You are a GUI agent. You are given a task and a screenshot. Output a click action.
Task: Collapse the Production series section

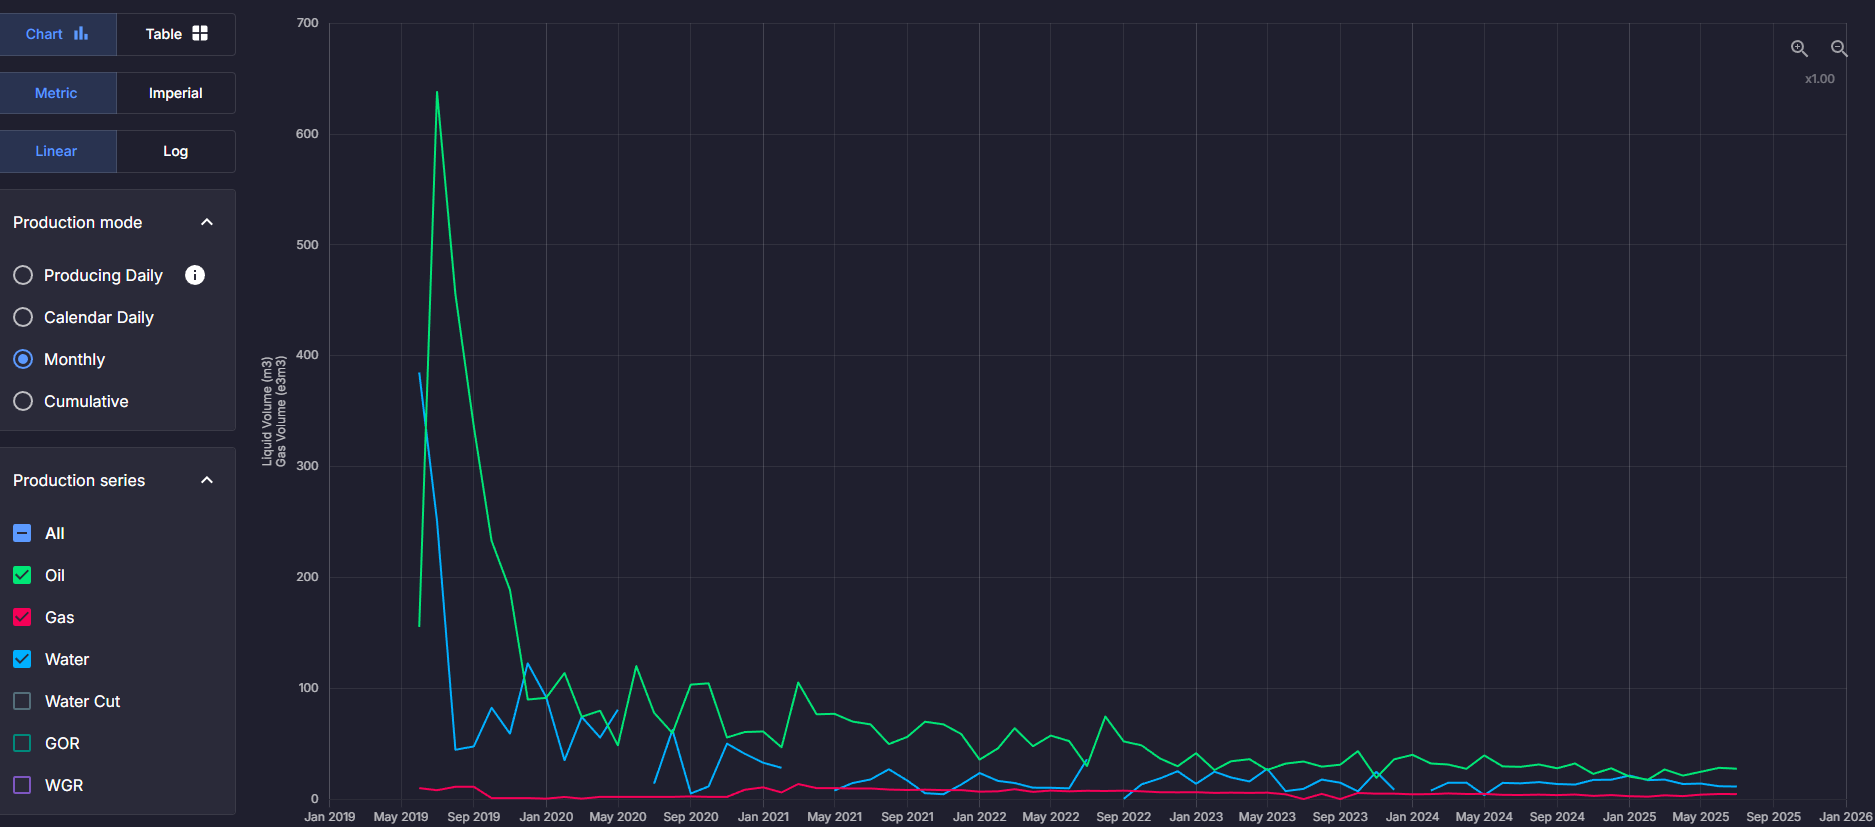click(207, 480)
